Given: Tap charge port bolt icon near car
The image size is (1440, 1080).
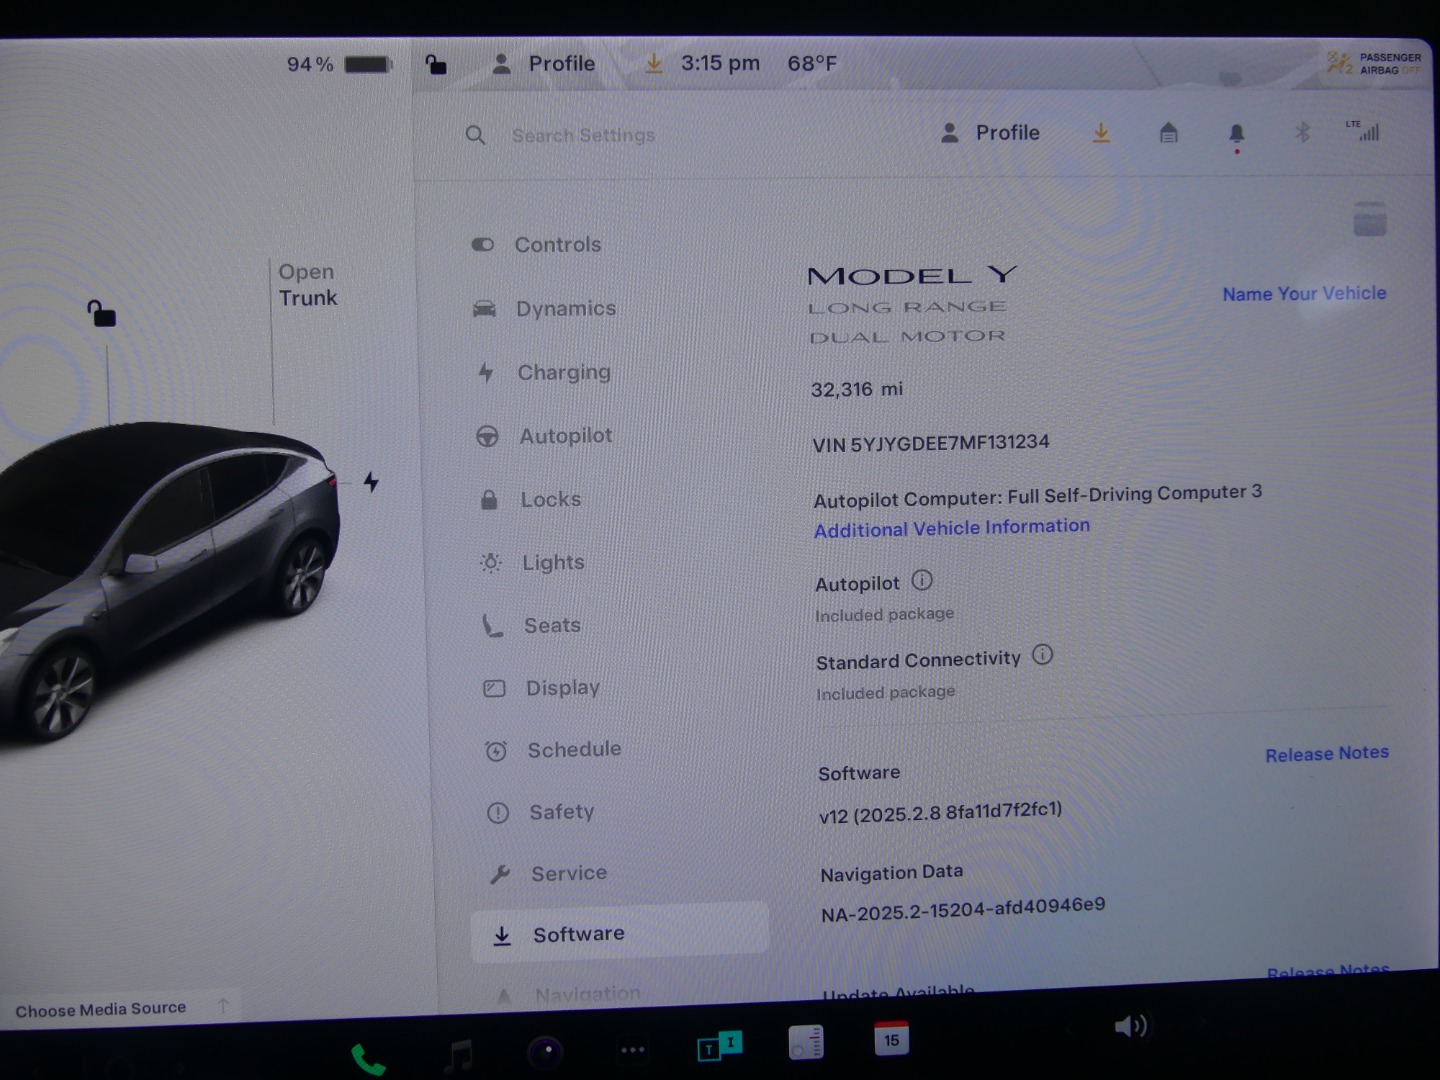Looking at the screenshot, I should tap(371, 482).
